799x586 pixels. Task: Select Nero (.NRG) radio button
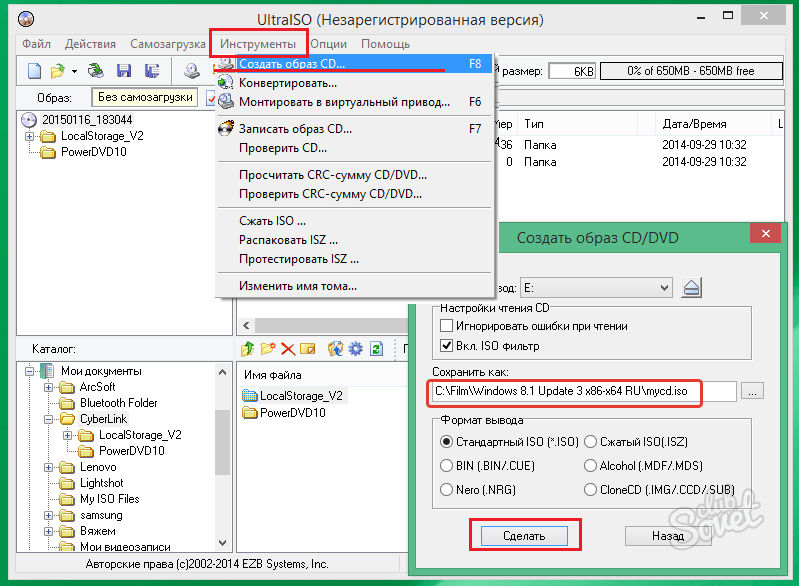(x=446, y=490)
